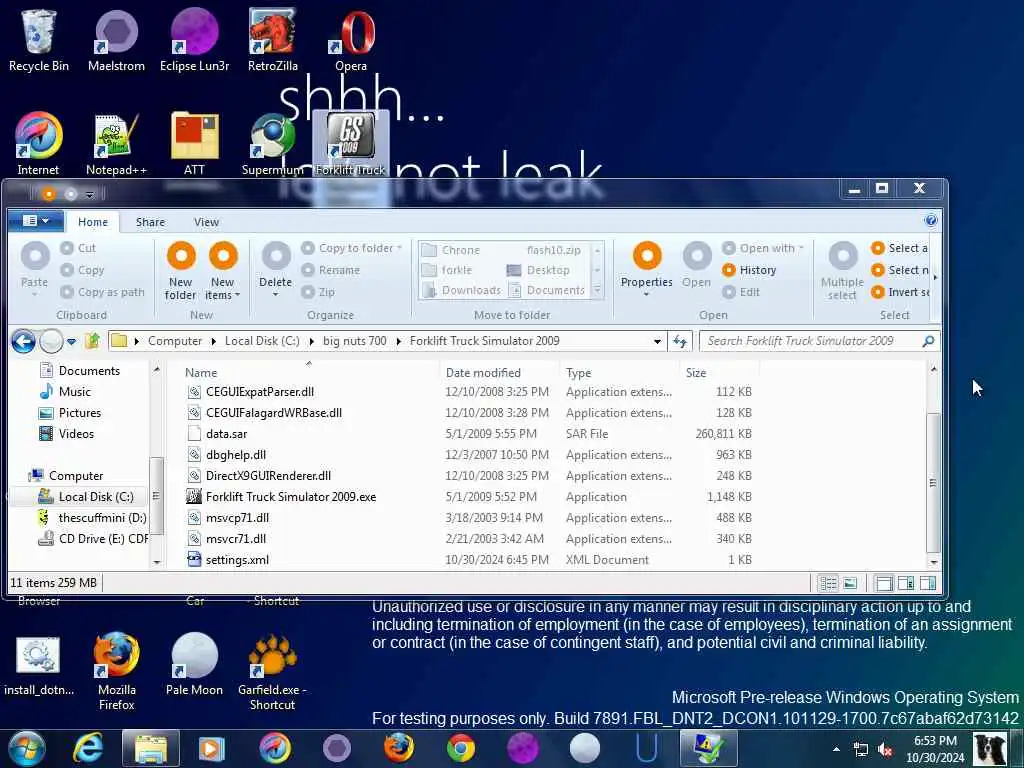Viewport: 1024px width, 768px height.
Task: Click the Up one level folder icon
Action: coord(92,341)
